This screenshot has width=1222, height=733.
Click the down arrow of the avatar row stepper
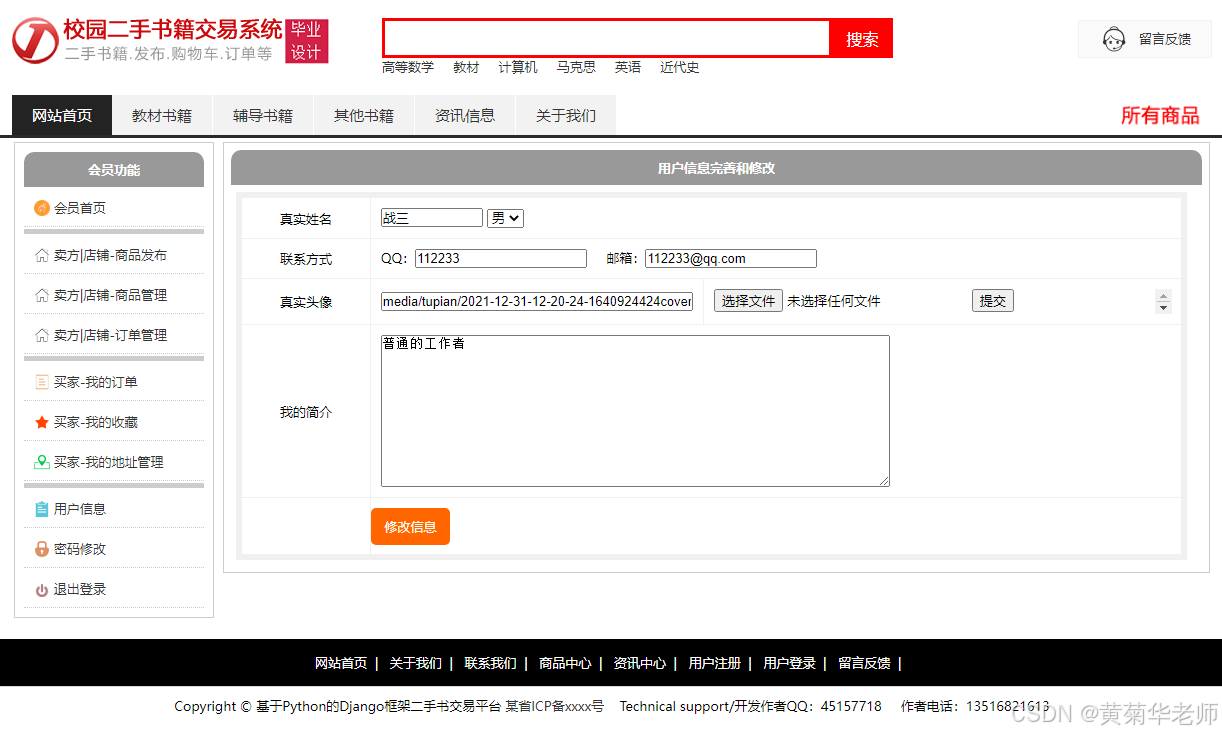point(1163,308)
